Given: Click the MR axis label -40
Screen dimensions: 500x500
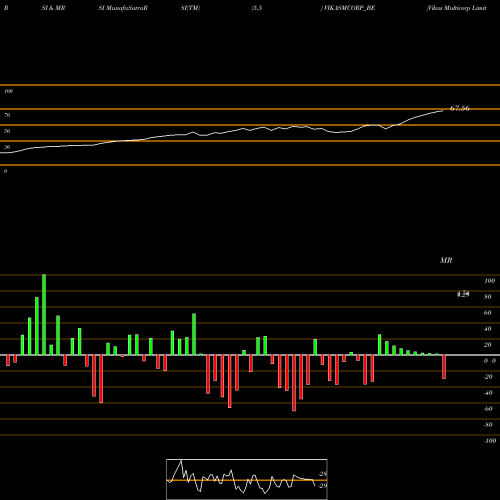Looking at the screenshot, I should pyautogui.click(x=488, y=393).
